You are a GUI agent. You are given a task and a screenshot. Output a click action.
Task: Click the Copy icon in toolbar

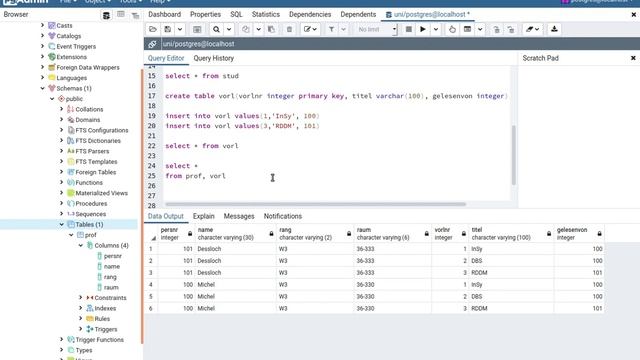pos(245,29)
